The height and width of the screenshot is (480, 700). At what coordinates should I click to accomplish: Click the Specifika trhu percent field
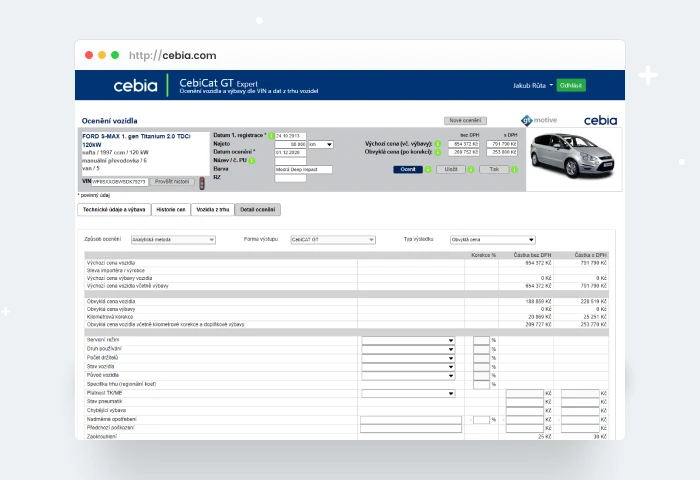click(481, 384)
